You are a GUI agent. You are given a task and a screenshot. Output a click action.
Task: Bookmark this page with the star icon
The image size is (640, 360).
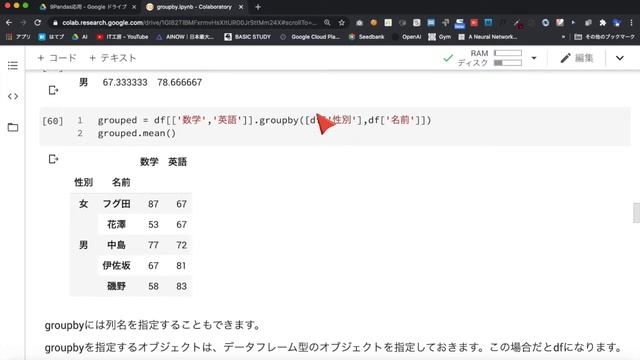342,23
